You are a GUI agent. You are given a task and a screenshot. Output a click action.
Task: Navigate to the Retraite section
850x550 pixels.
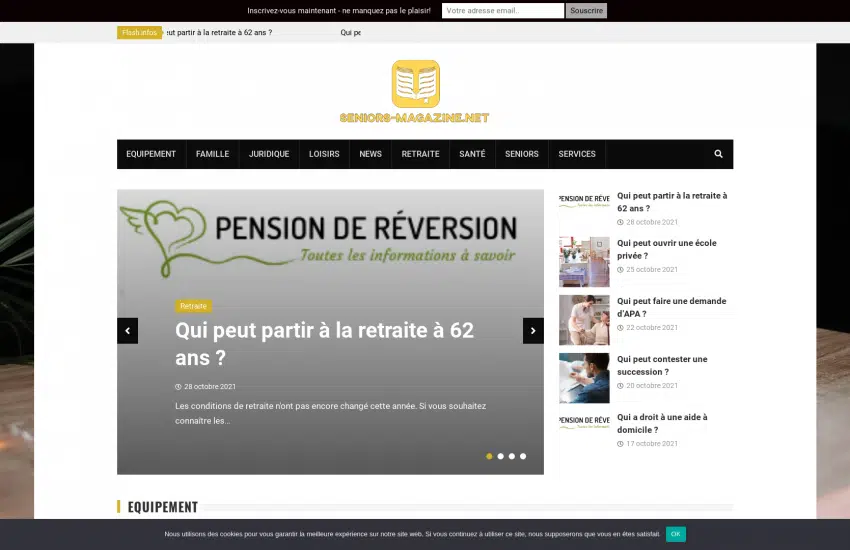tap(420, 154)
